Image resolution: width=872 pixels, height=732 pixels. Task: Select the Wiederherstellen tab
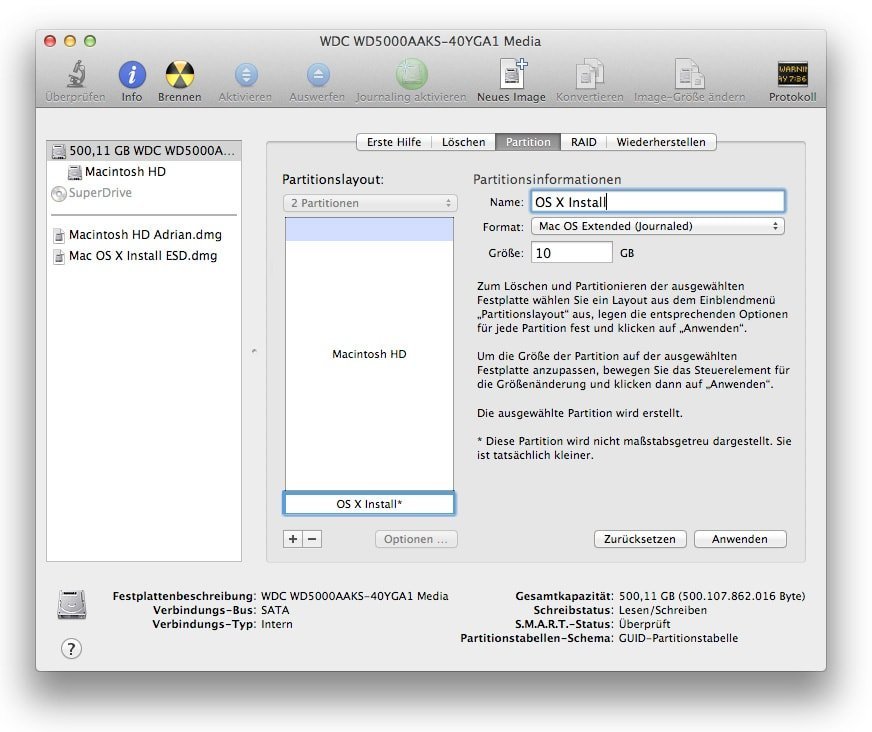pos(660,142)
